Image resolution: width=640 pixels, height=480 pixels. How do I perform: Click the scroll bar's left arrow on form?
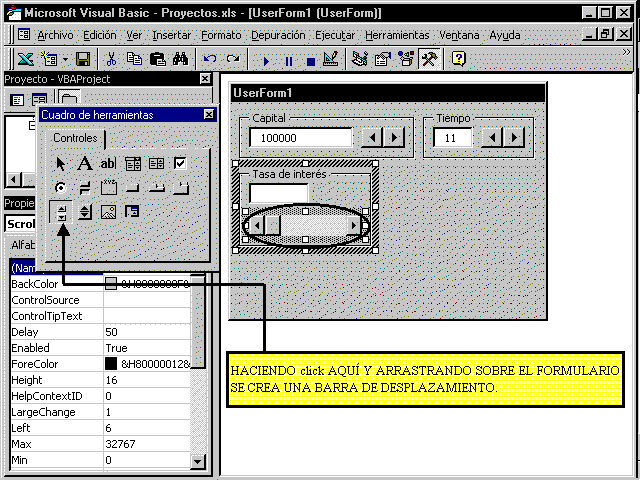(257, 225)
